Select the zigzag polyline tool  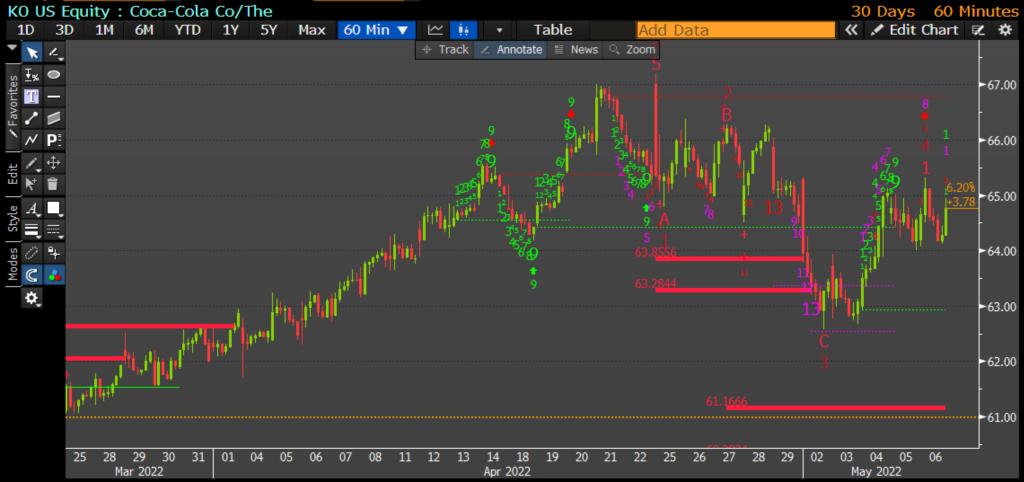[x=31, y=140]
